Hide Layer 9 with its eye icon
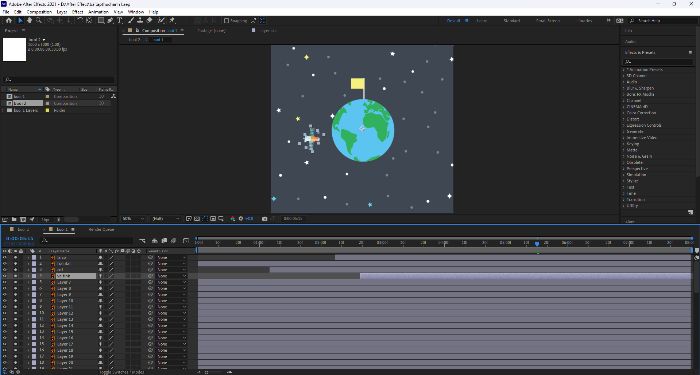This screenshot has height=375, width=700. pyautogui.click(x=4, y=295)
